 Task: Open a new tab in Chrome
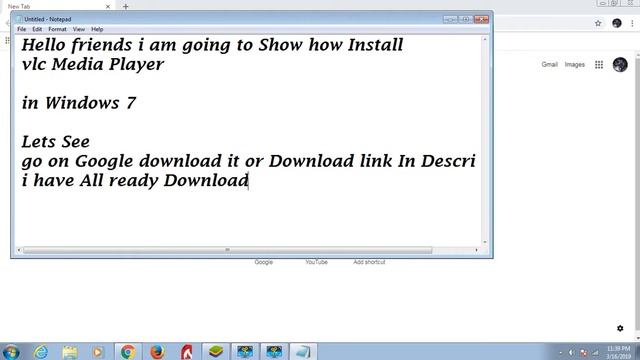126,7
